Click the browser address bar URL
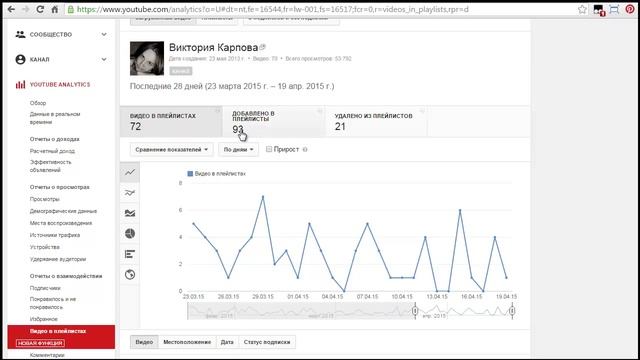The width and height of the screenshot is (640, 360). pos(273,9)
